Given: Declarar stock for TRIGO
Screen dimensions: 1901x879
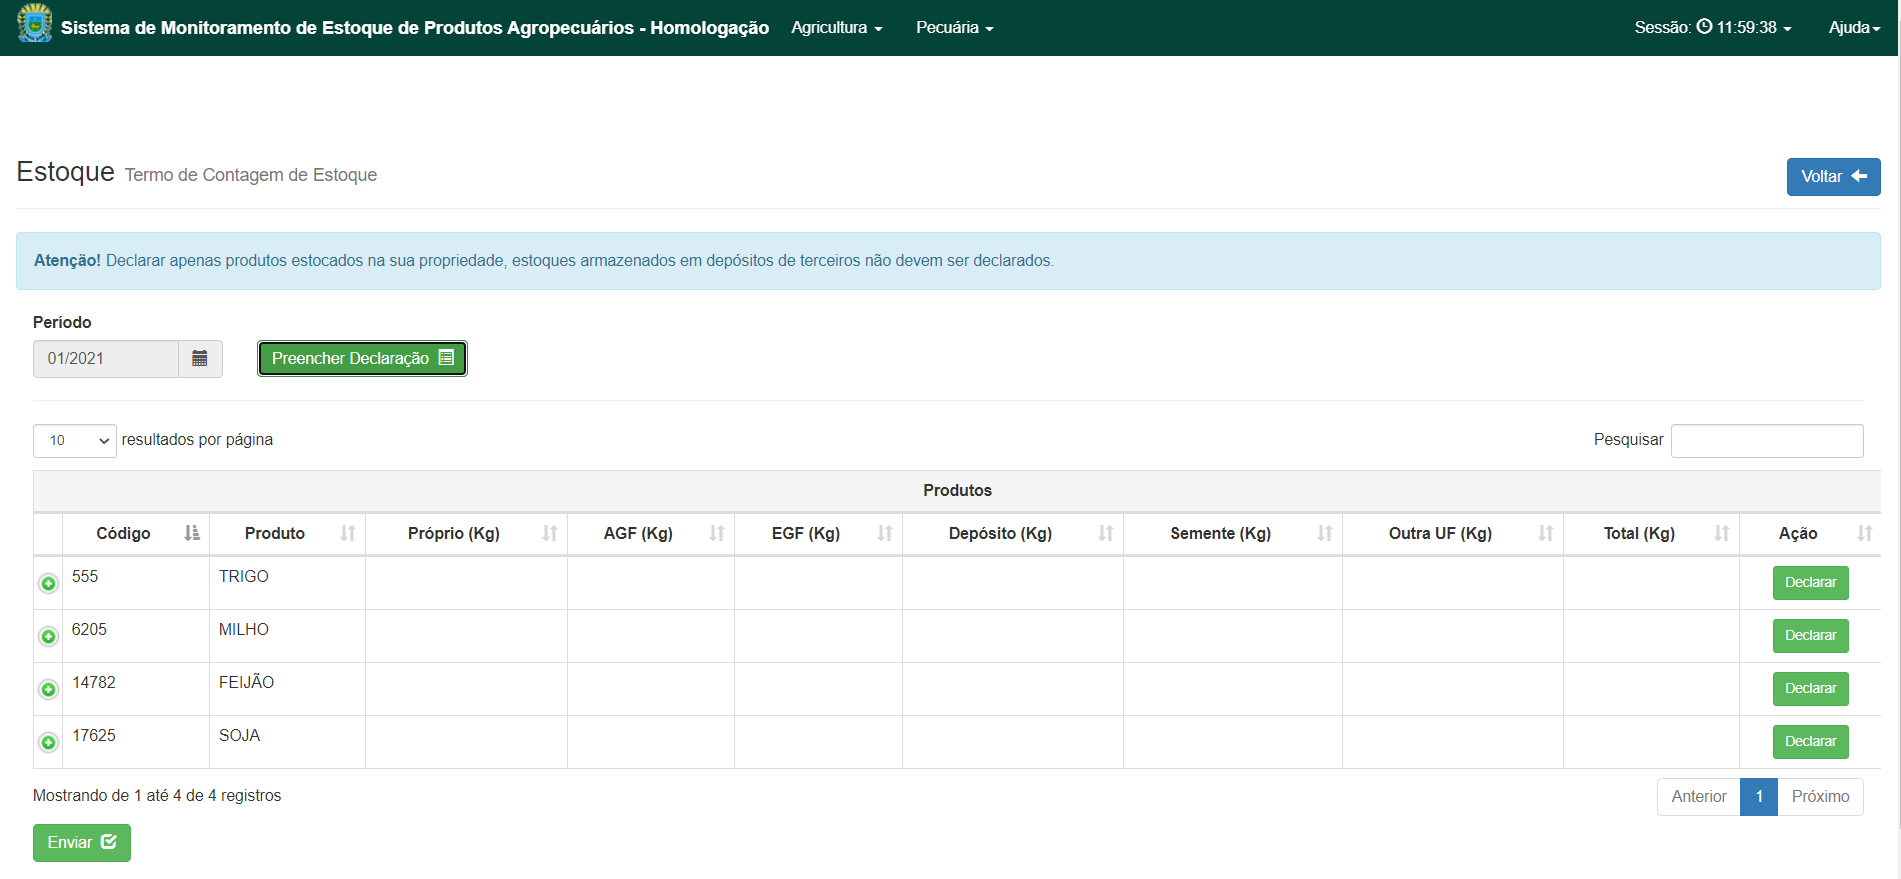Looking at the screenshot, I should point(1810,583).
